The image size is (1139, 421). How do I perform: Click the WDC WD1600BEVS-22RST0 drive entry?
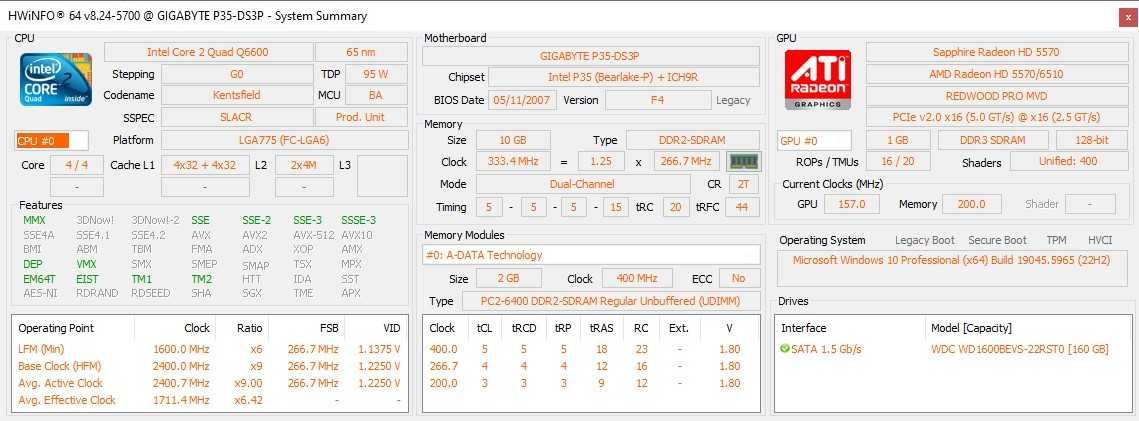(1020, 349)
